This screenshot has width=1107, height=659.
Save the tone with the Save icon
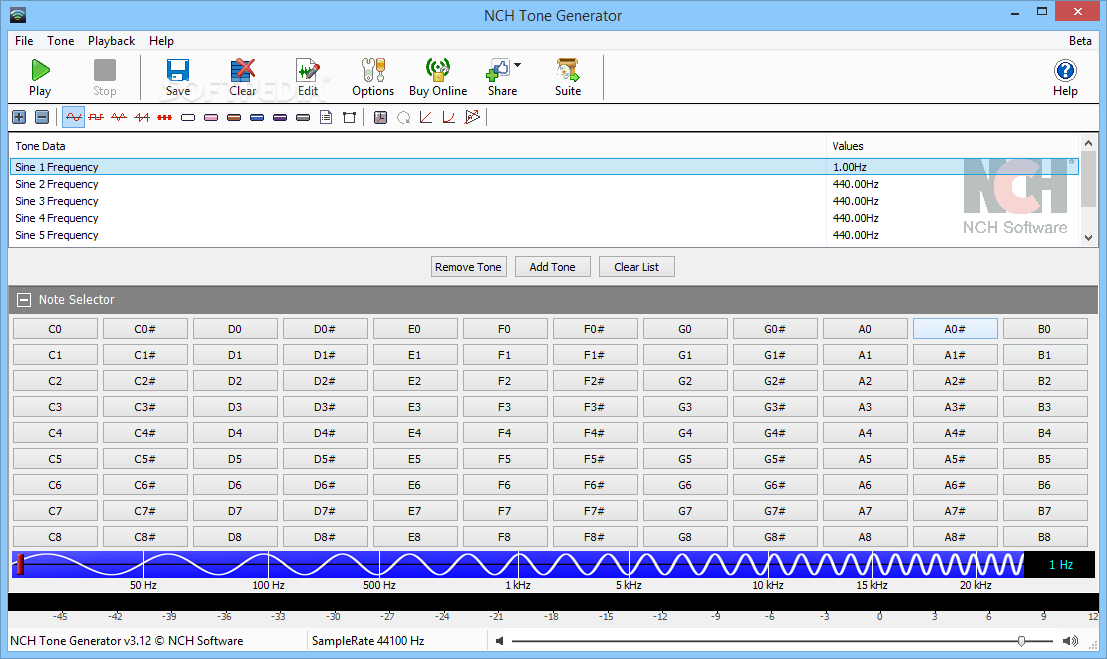click(178, 77)
